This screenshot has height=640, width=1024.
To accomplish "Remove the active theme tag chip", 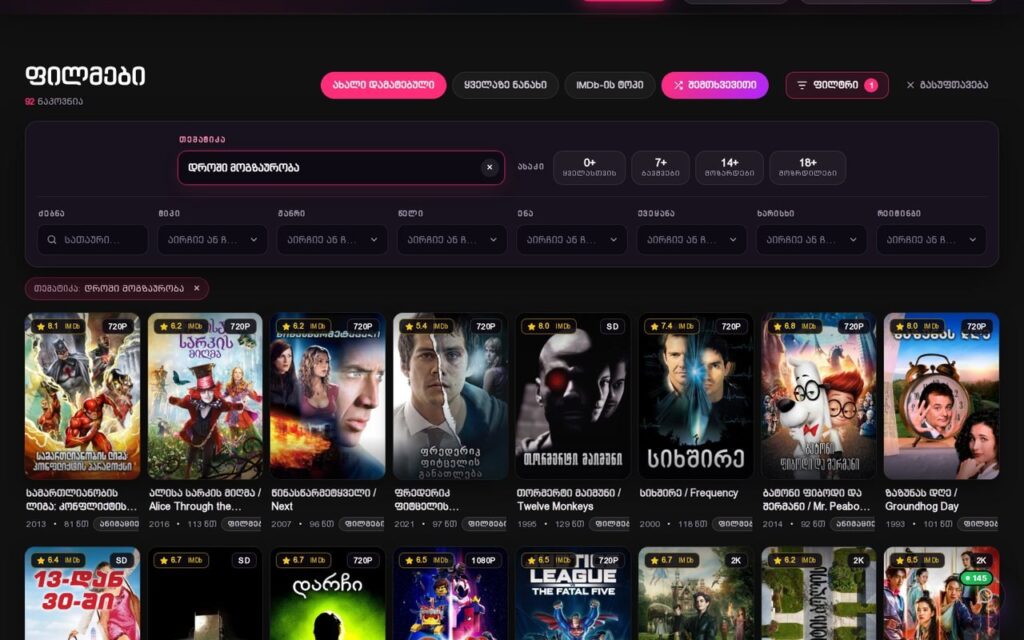I will (x=197, y=288).
